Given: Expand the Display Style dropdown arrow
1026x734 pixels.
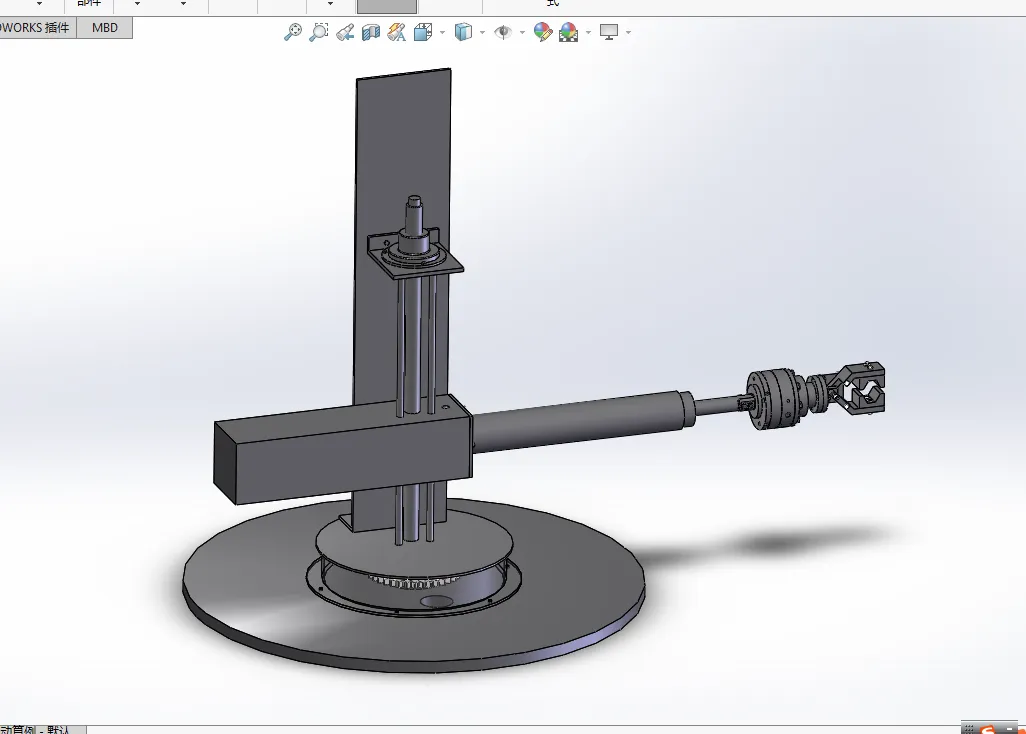Looking at the screenshot, I should point(482,32).
